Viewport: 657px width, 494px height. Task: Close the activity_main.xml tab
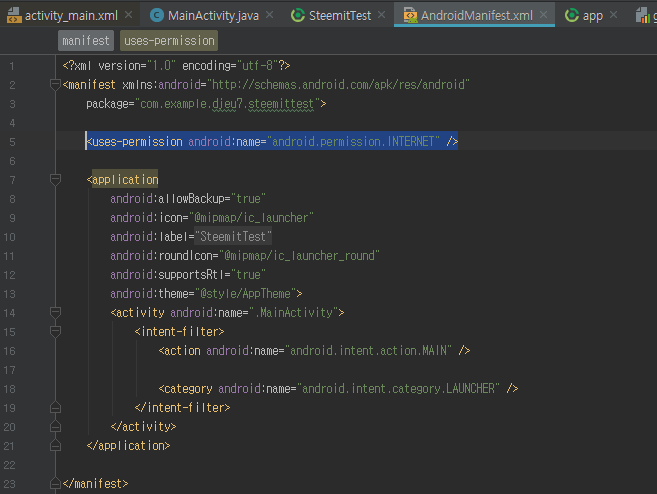[126, 16]
